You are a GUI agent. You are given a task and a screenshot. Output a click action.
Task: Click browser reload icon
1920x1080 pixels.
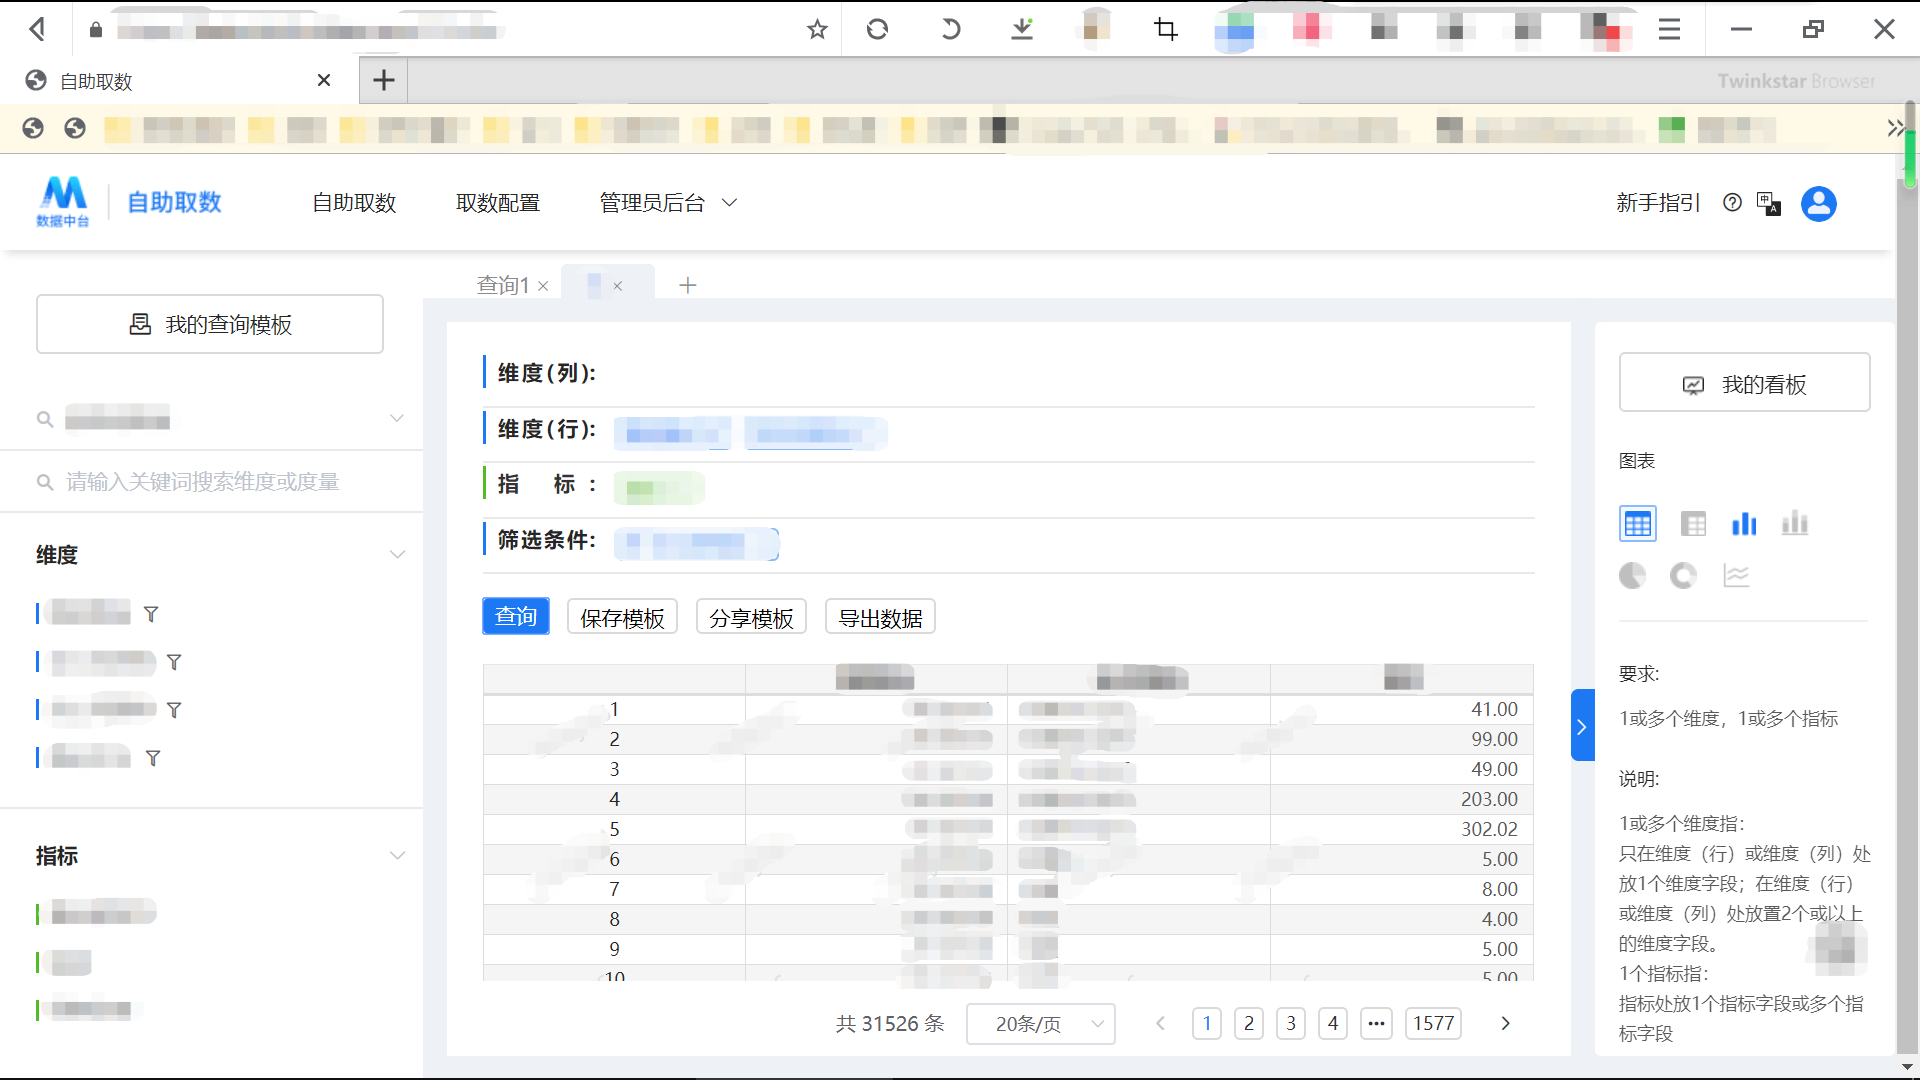[877, 30]
